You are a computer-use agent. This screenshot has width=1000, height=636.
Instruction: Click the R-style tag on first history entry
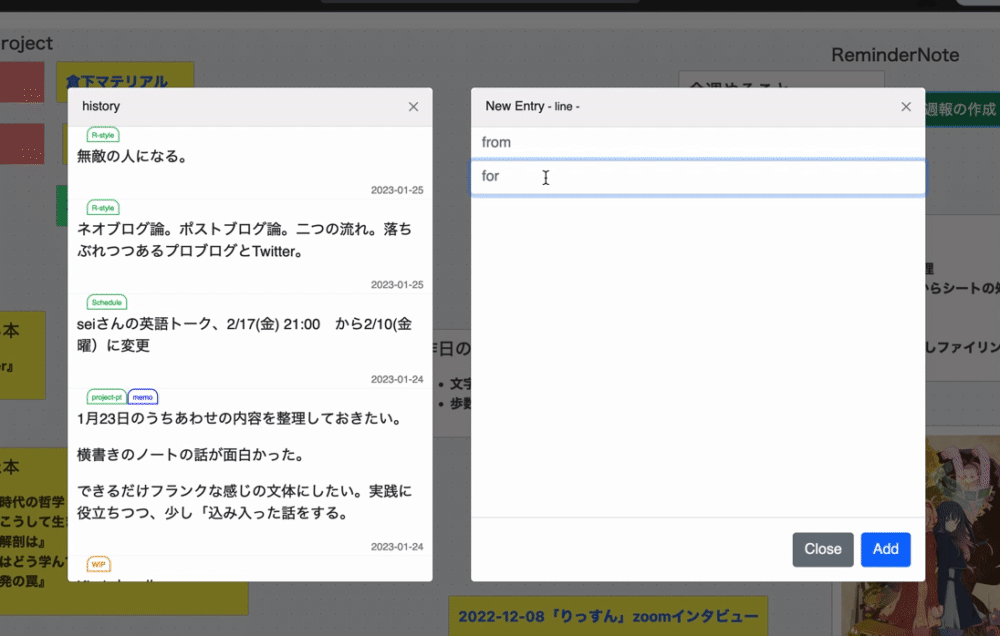coord(103,133)
